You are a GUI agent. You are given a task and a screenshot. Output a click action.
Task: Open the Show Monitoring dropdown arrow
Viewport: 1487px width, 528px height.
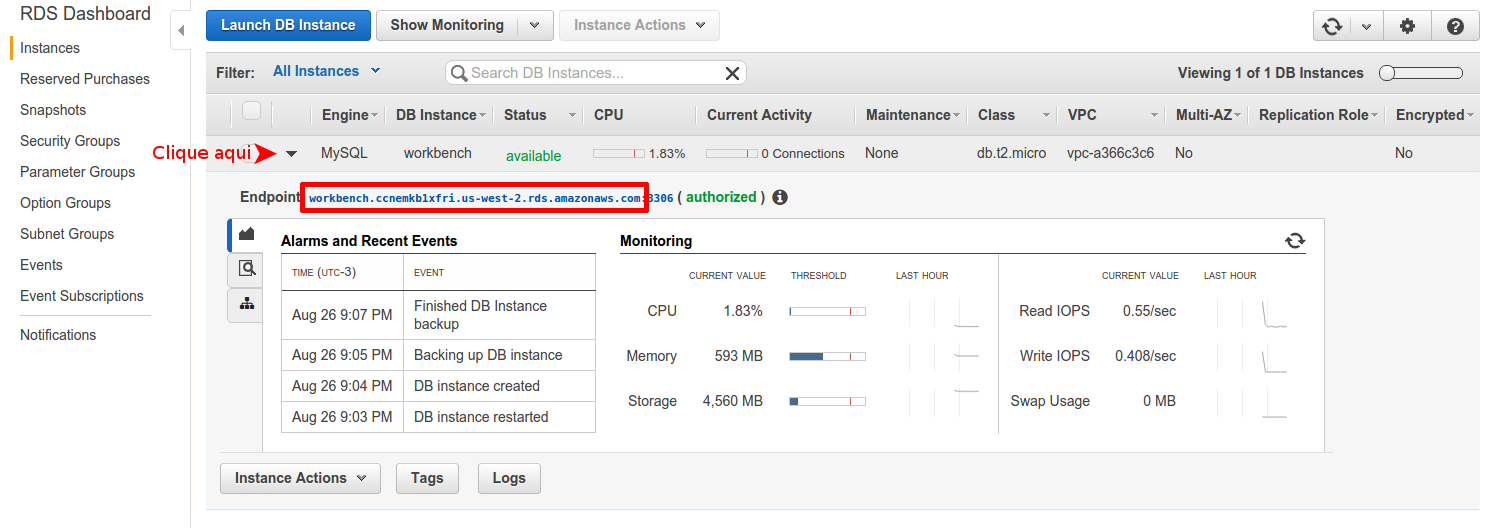534,25
